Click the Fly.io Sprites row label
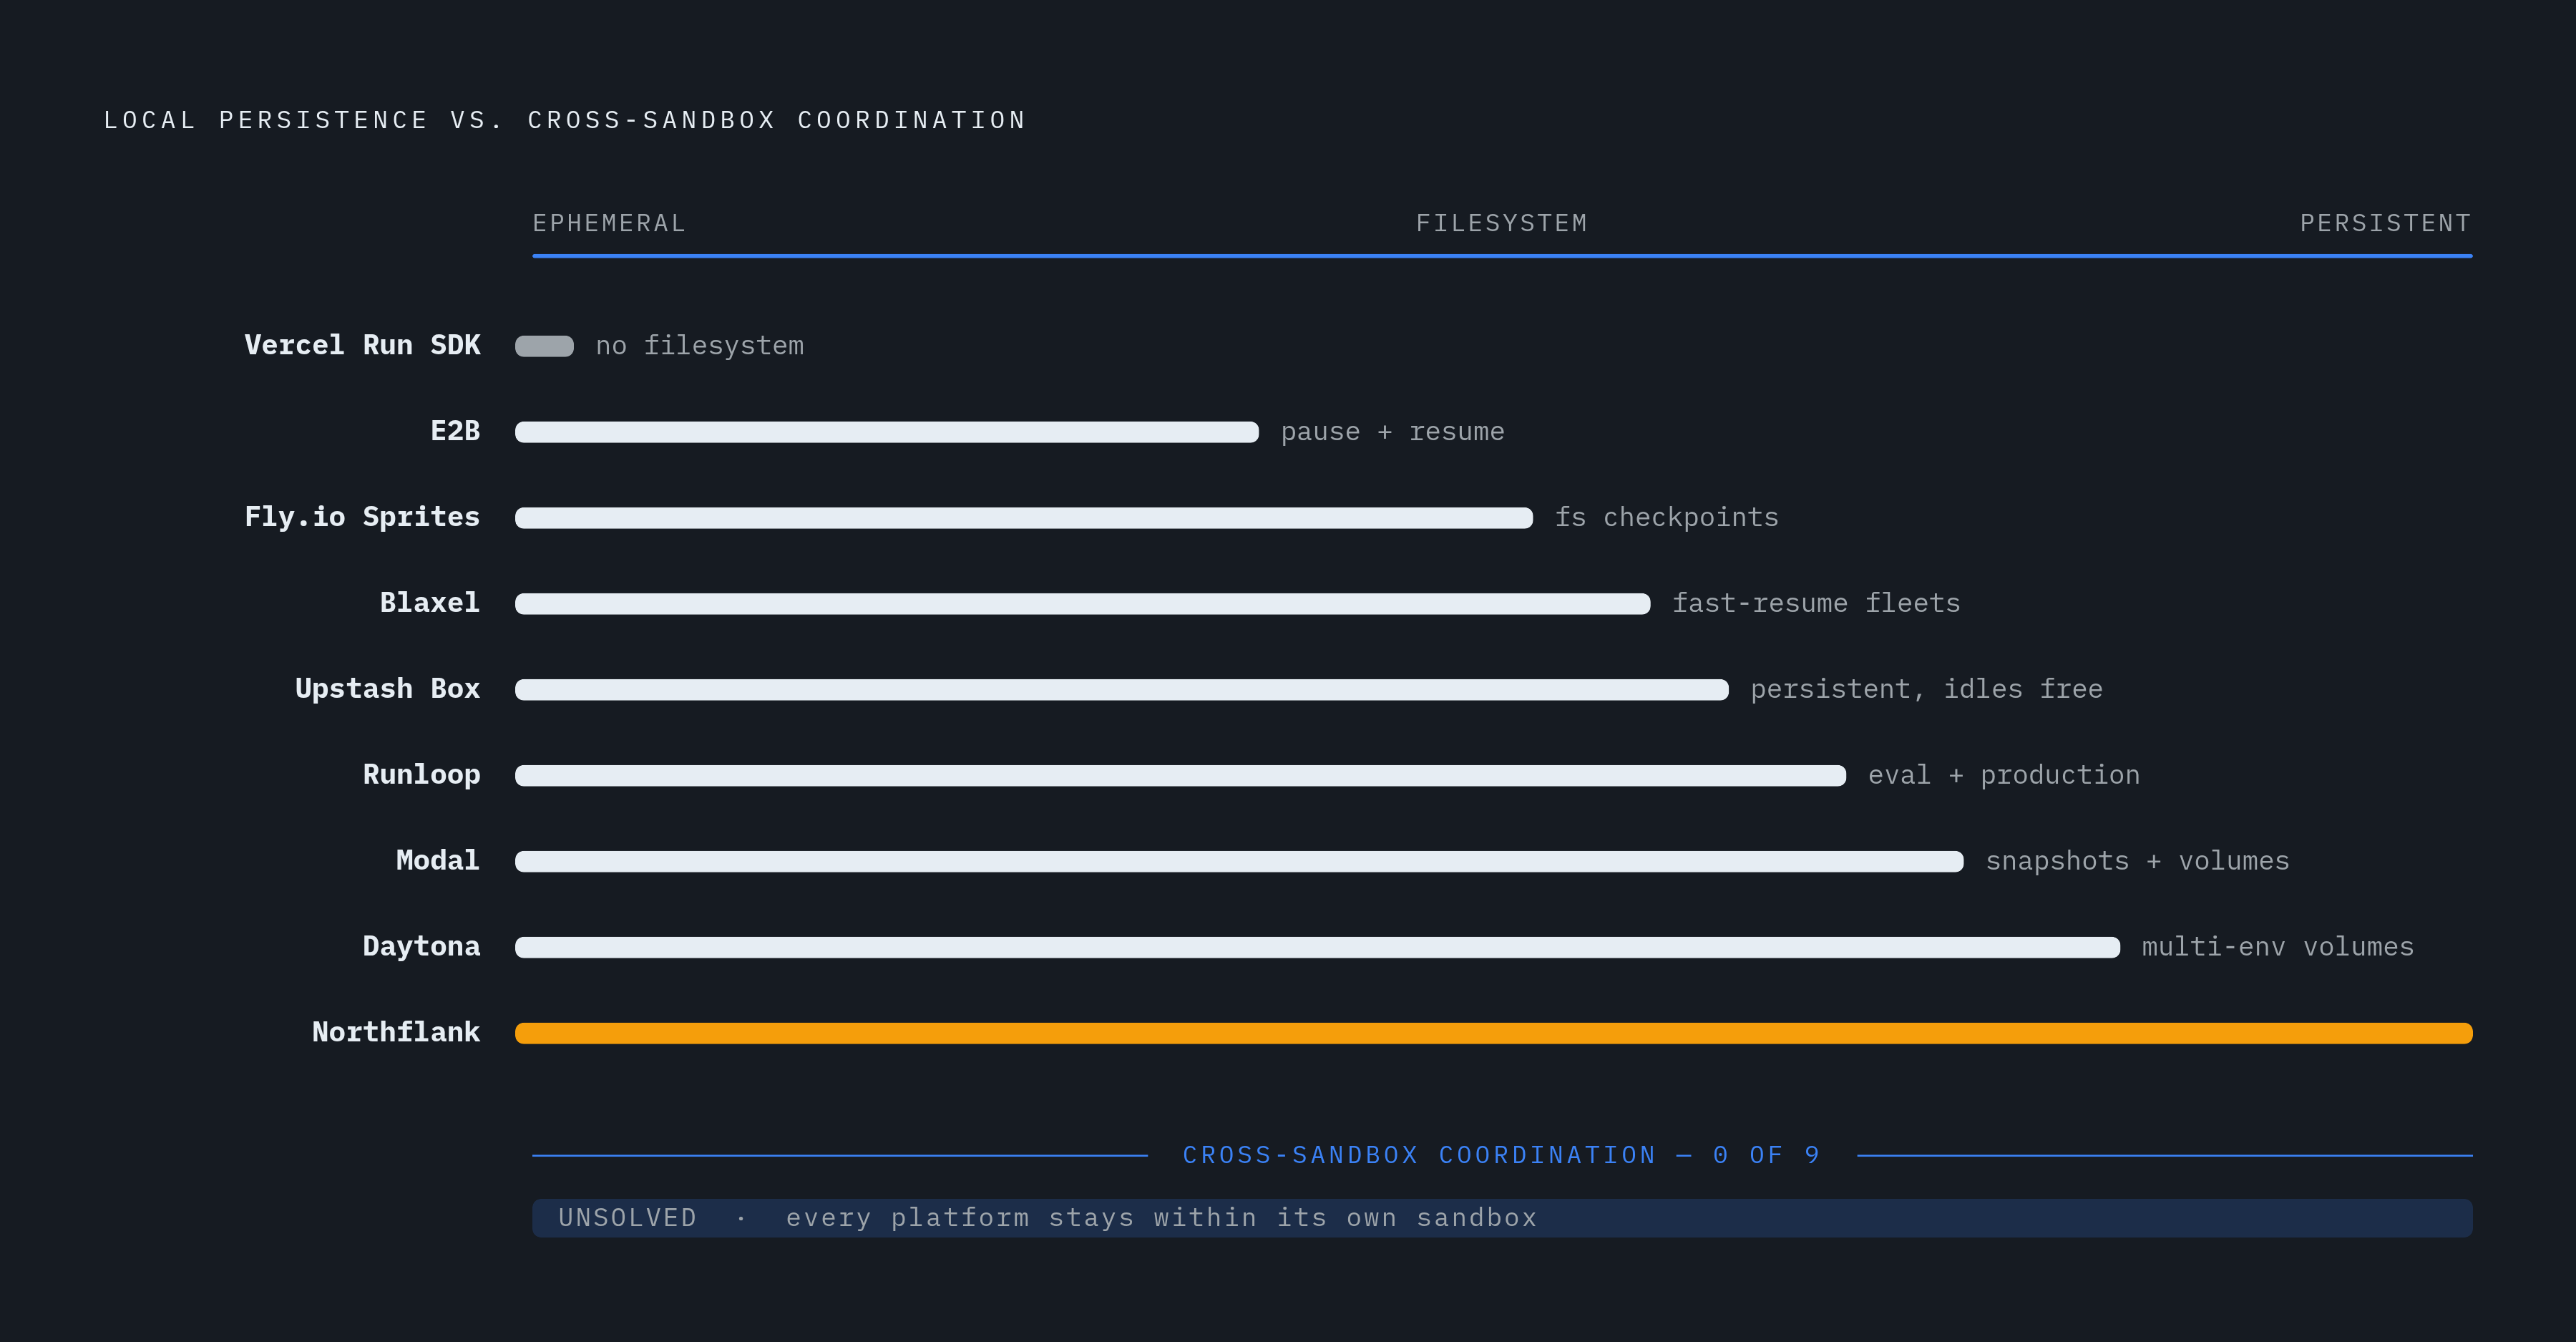The height and width of the screenshot is (1342, 2576). pyautogui.click(x=362, y=517)
